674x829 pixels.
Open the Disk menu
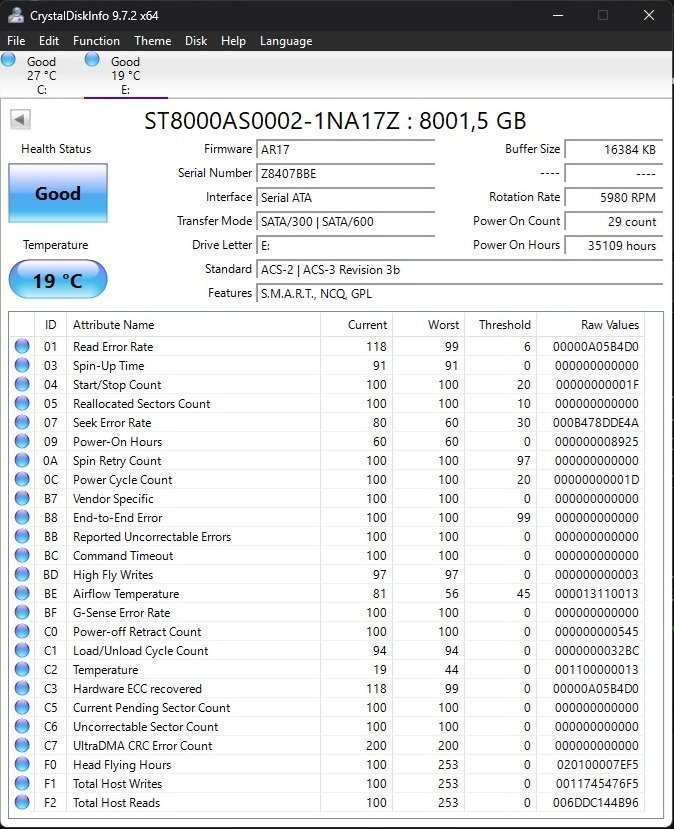[x=196, y=41]
